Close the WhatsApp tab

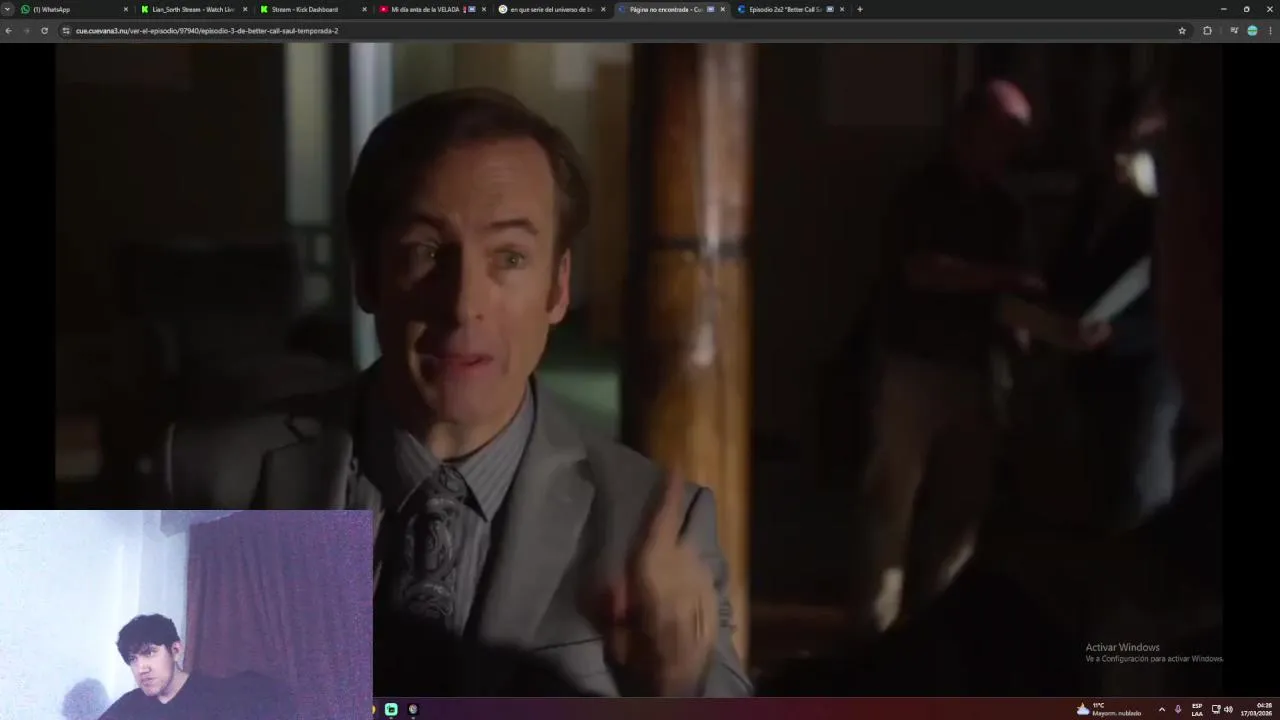[126, 9]
